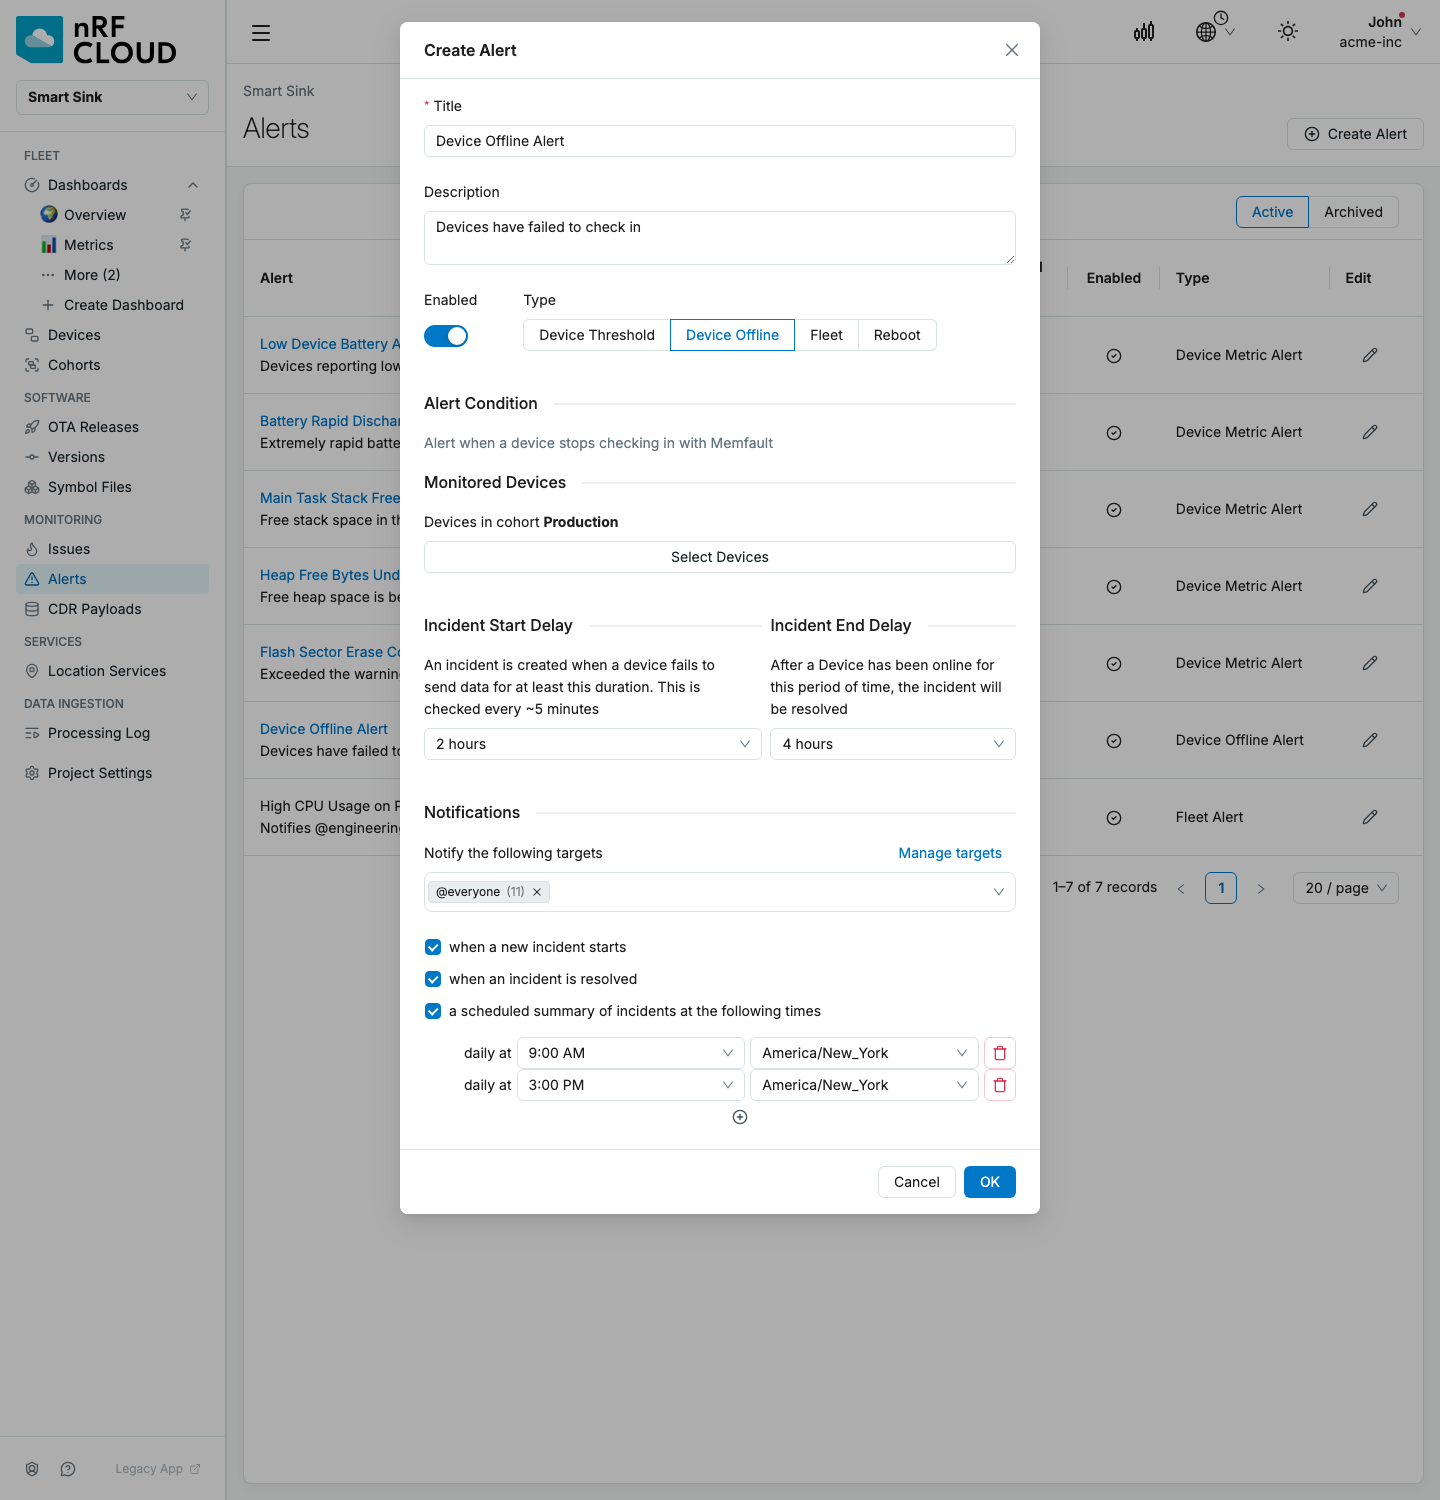Edit the Main Task Stack Free alert
1440x1500 pixels.
coord(1370,509)
